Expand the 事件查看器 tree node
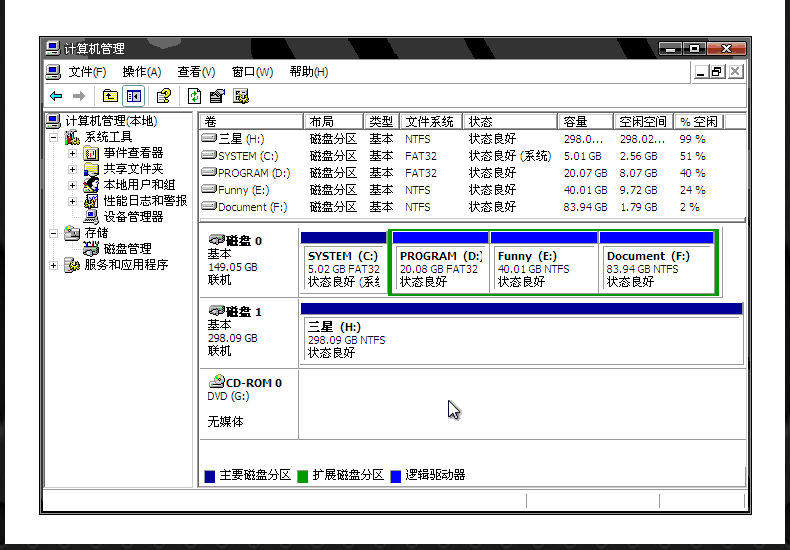This screenshot has height=550, width=790. 73,153
